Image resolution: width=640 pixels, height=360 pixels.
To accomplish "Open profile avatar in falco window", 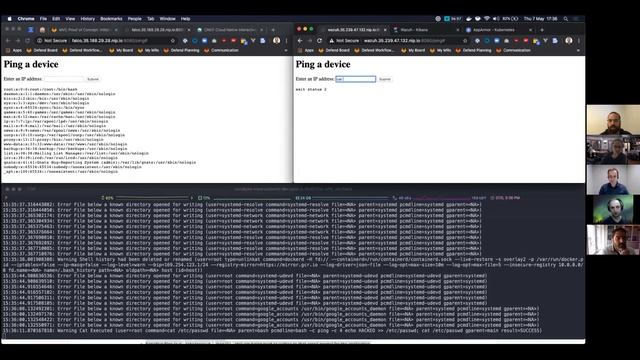I will (x=277, y=41).
